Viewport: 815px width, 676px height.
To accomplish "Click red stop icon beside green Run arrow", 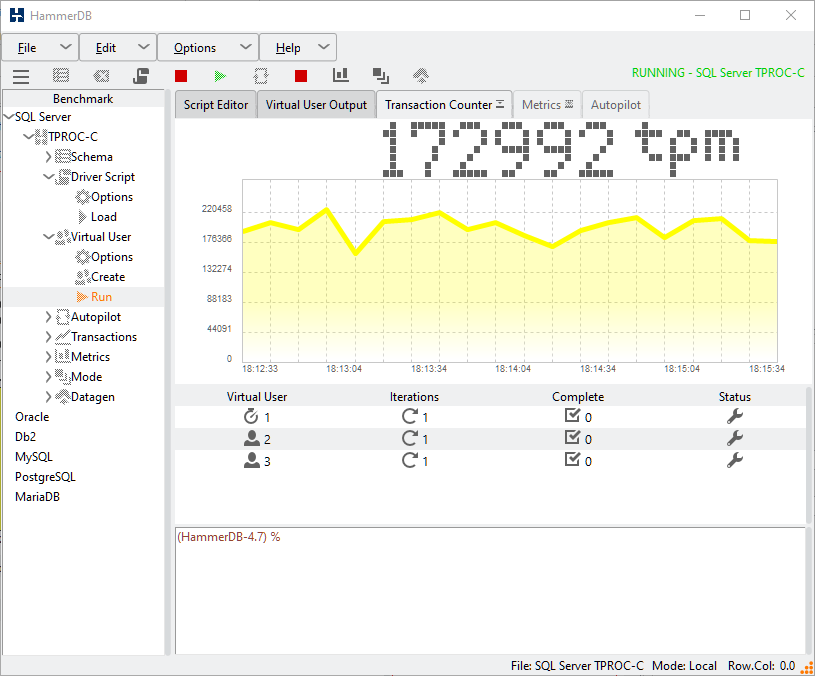I will (181, 76).
